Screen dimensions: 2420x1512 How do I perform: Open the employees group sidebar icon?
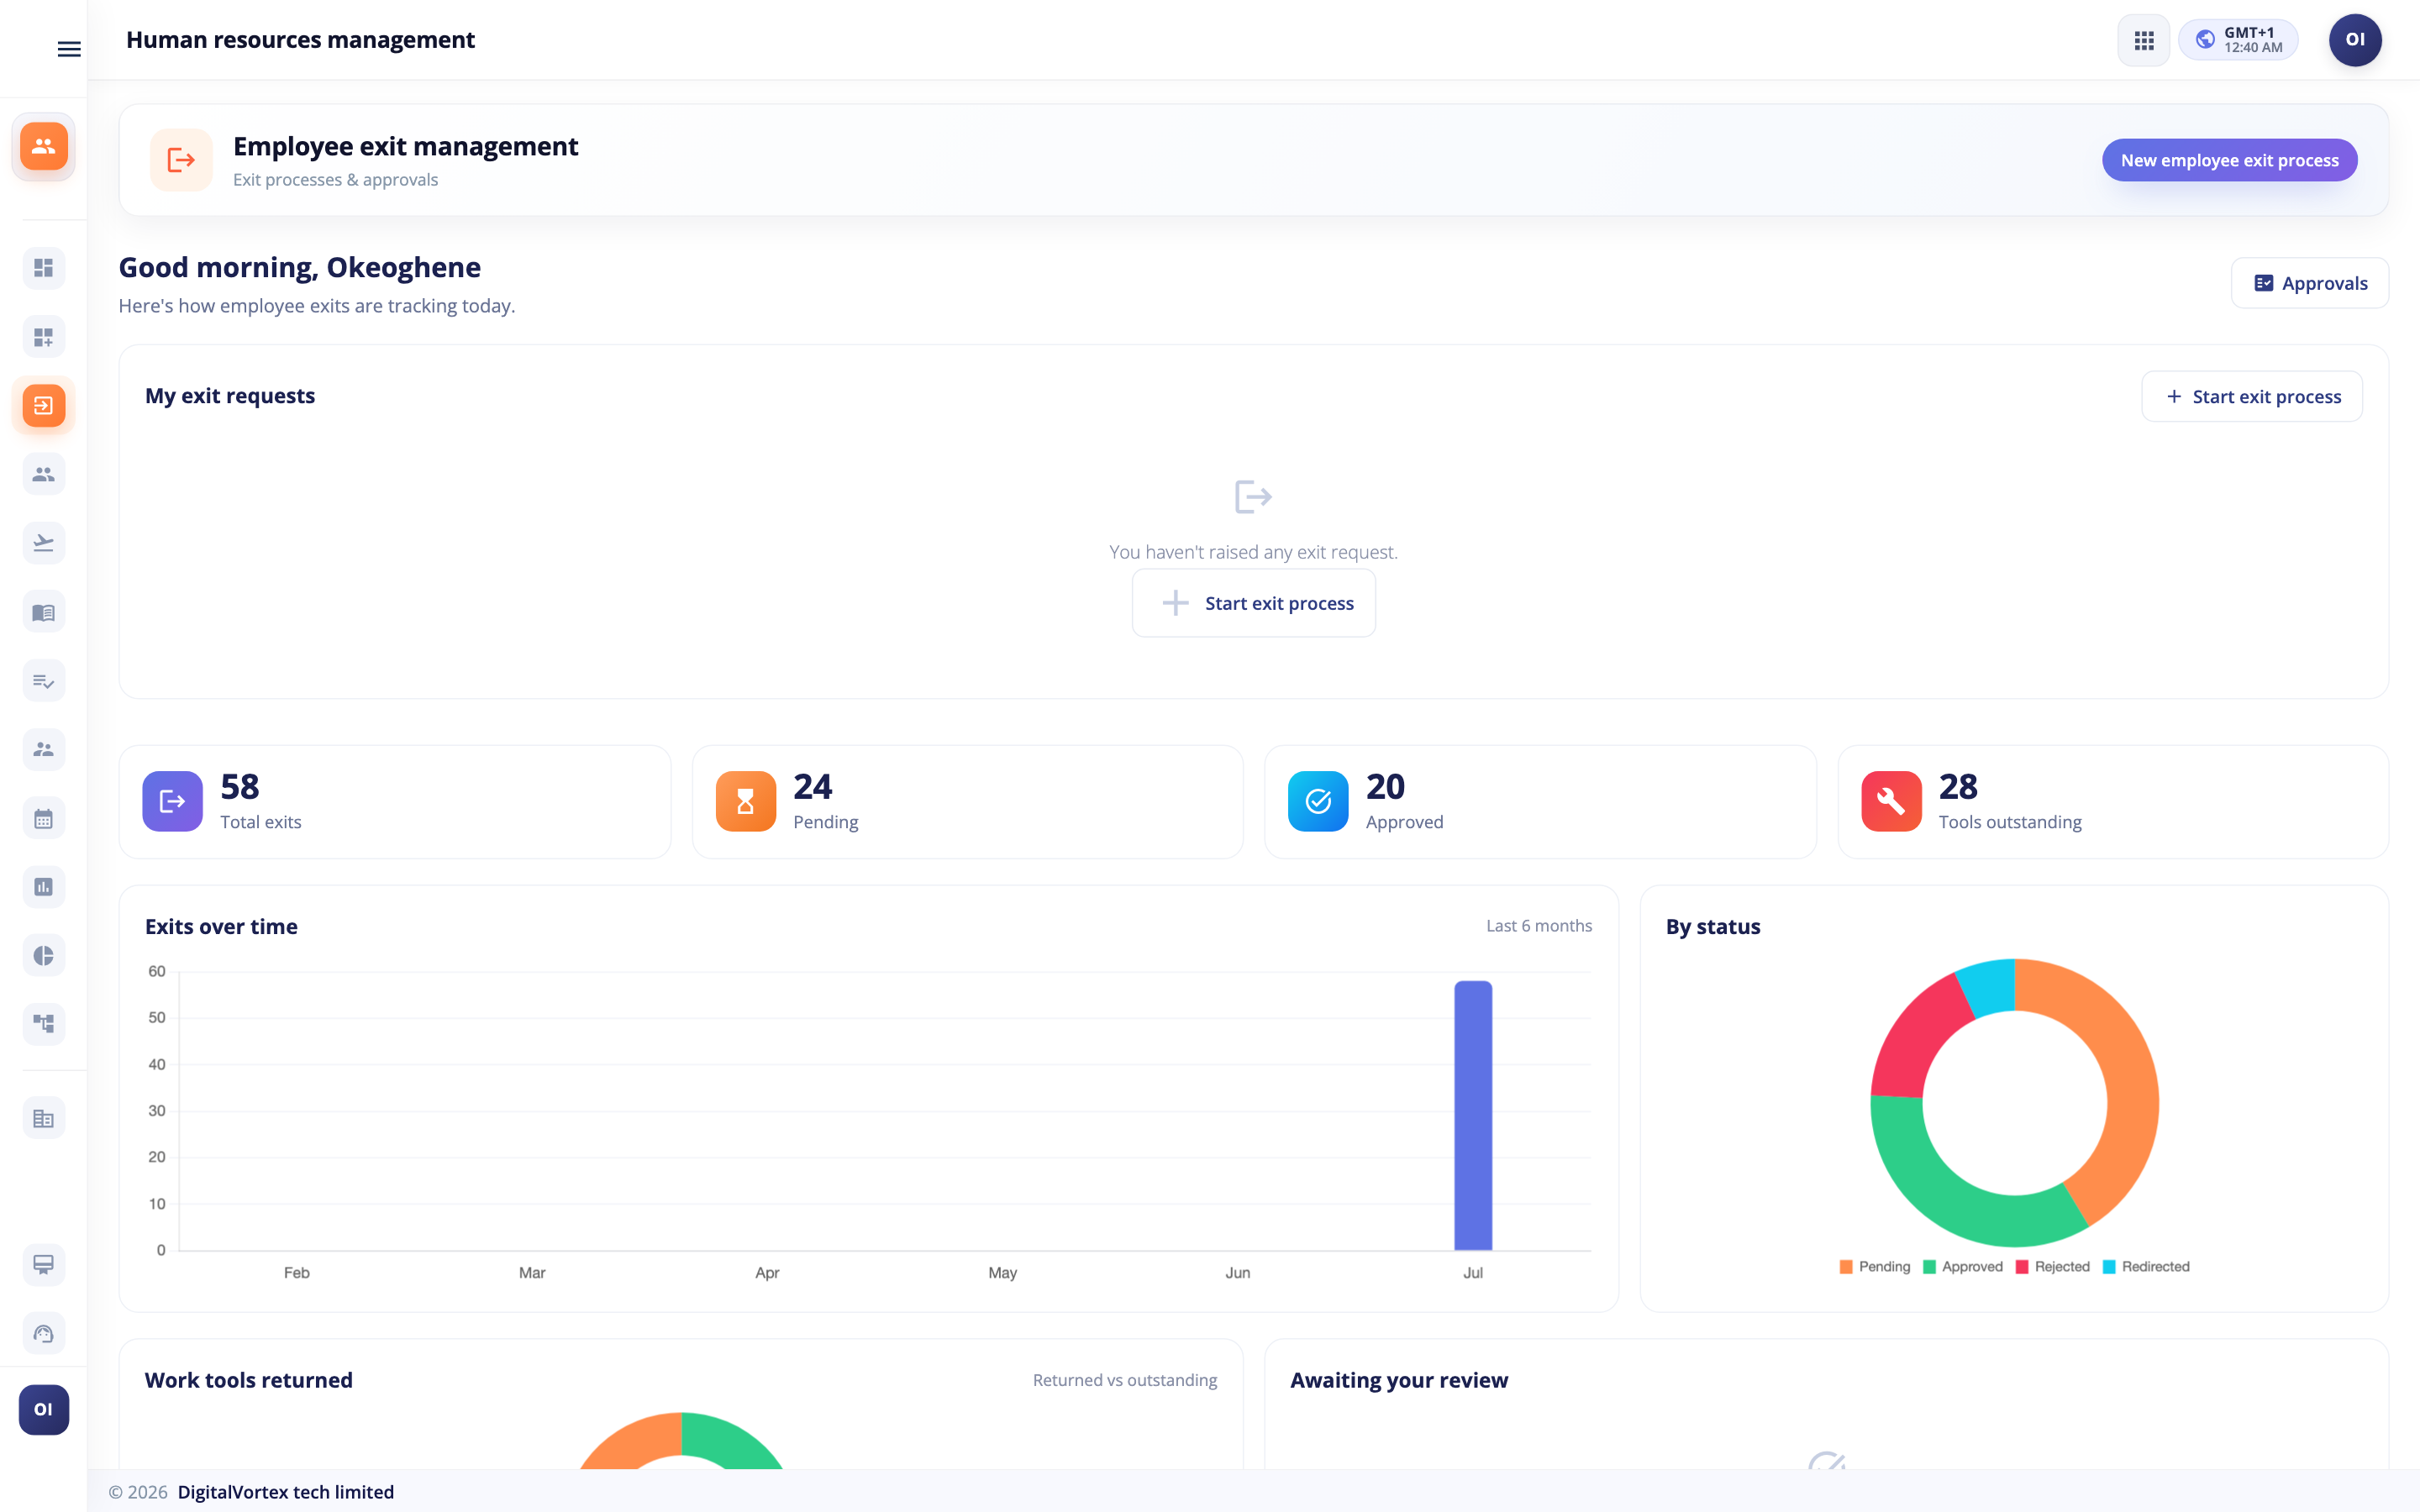click(43, 474)
